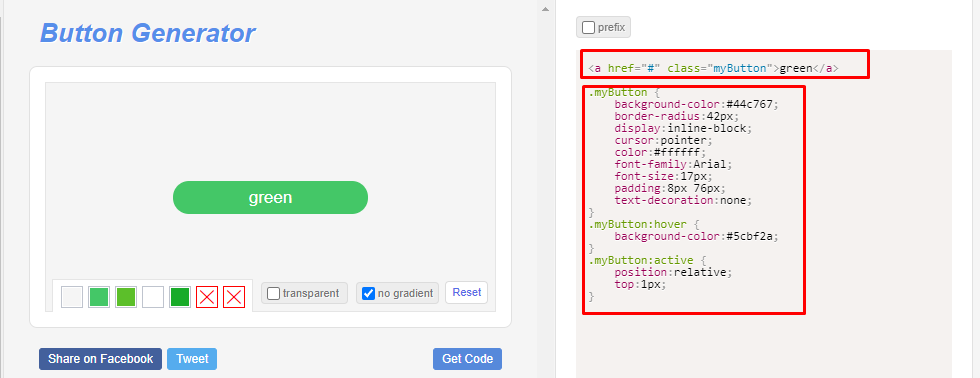Click the text-decoration:none line
The image size is (980, 378).
pos(683,201)
